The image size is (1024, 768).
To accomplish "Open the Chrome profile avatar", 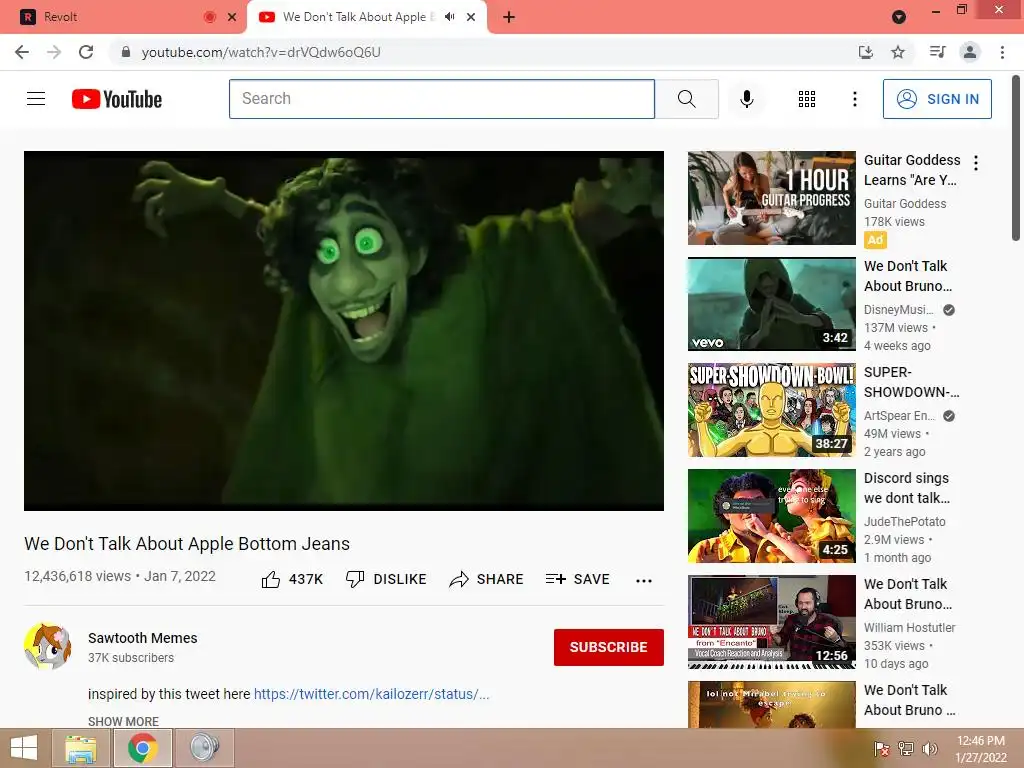I will pos(970,52).
